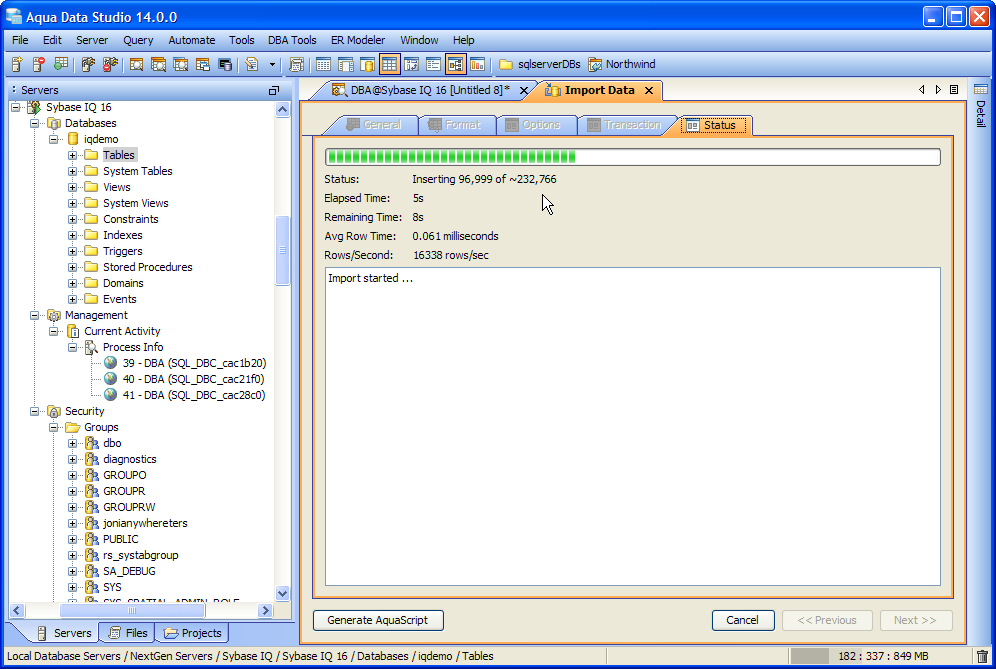Click the 'Inserting 96,999 of ~232,766' status text
The height and width of the screenshot is (669, 996).
pos(484,179)
